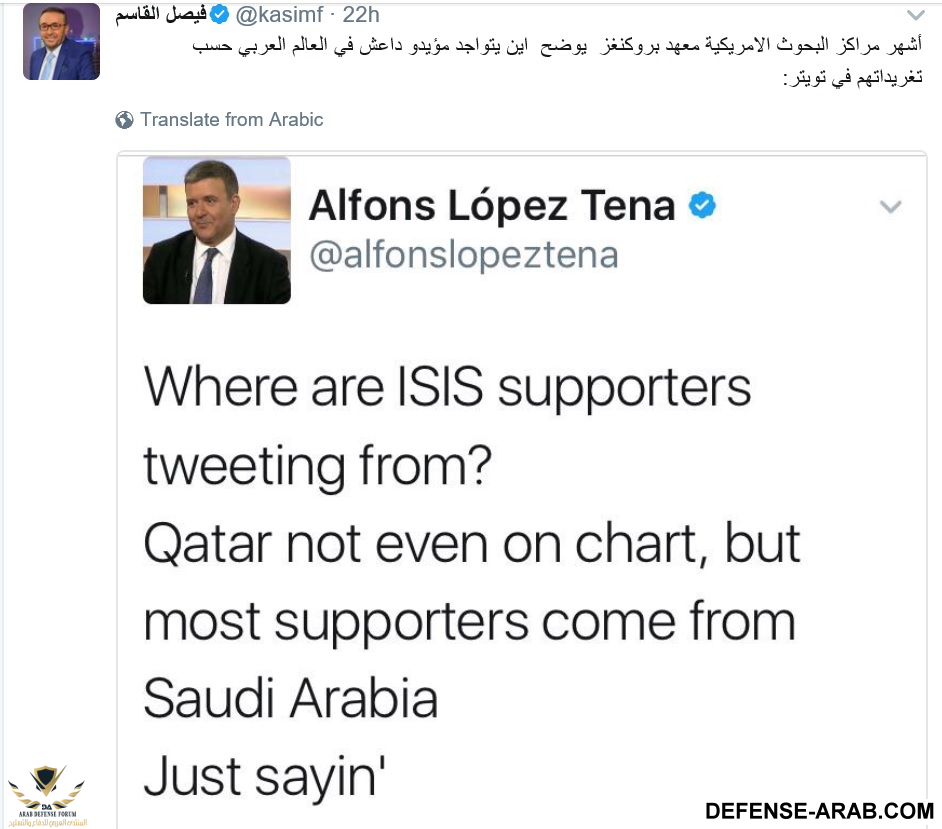
Task: Expand the outer tweet's chevron menu
Action: click(916, 16)
